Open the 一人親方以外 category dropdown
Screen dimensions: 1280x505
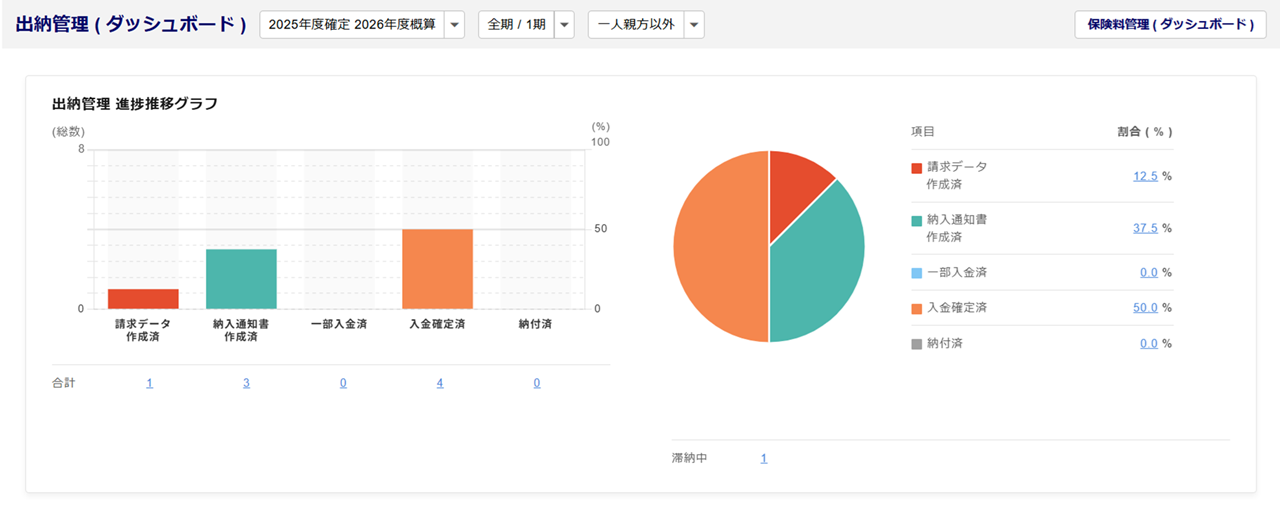pyautogui.click(x=694, y=25)
